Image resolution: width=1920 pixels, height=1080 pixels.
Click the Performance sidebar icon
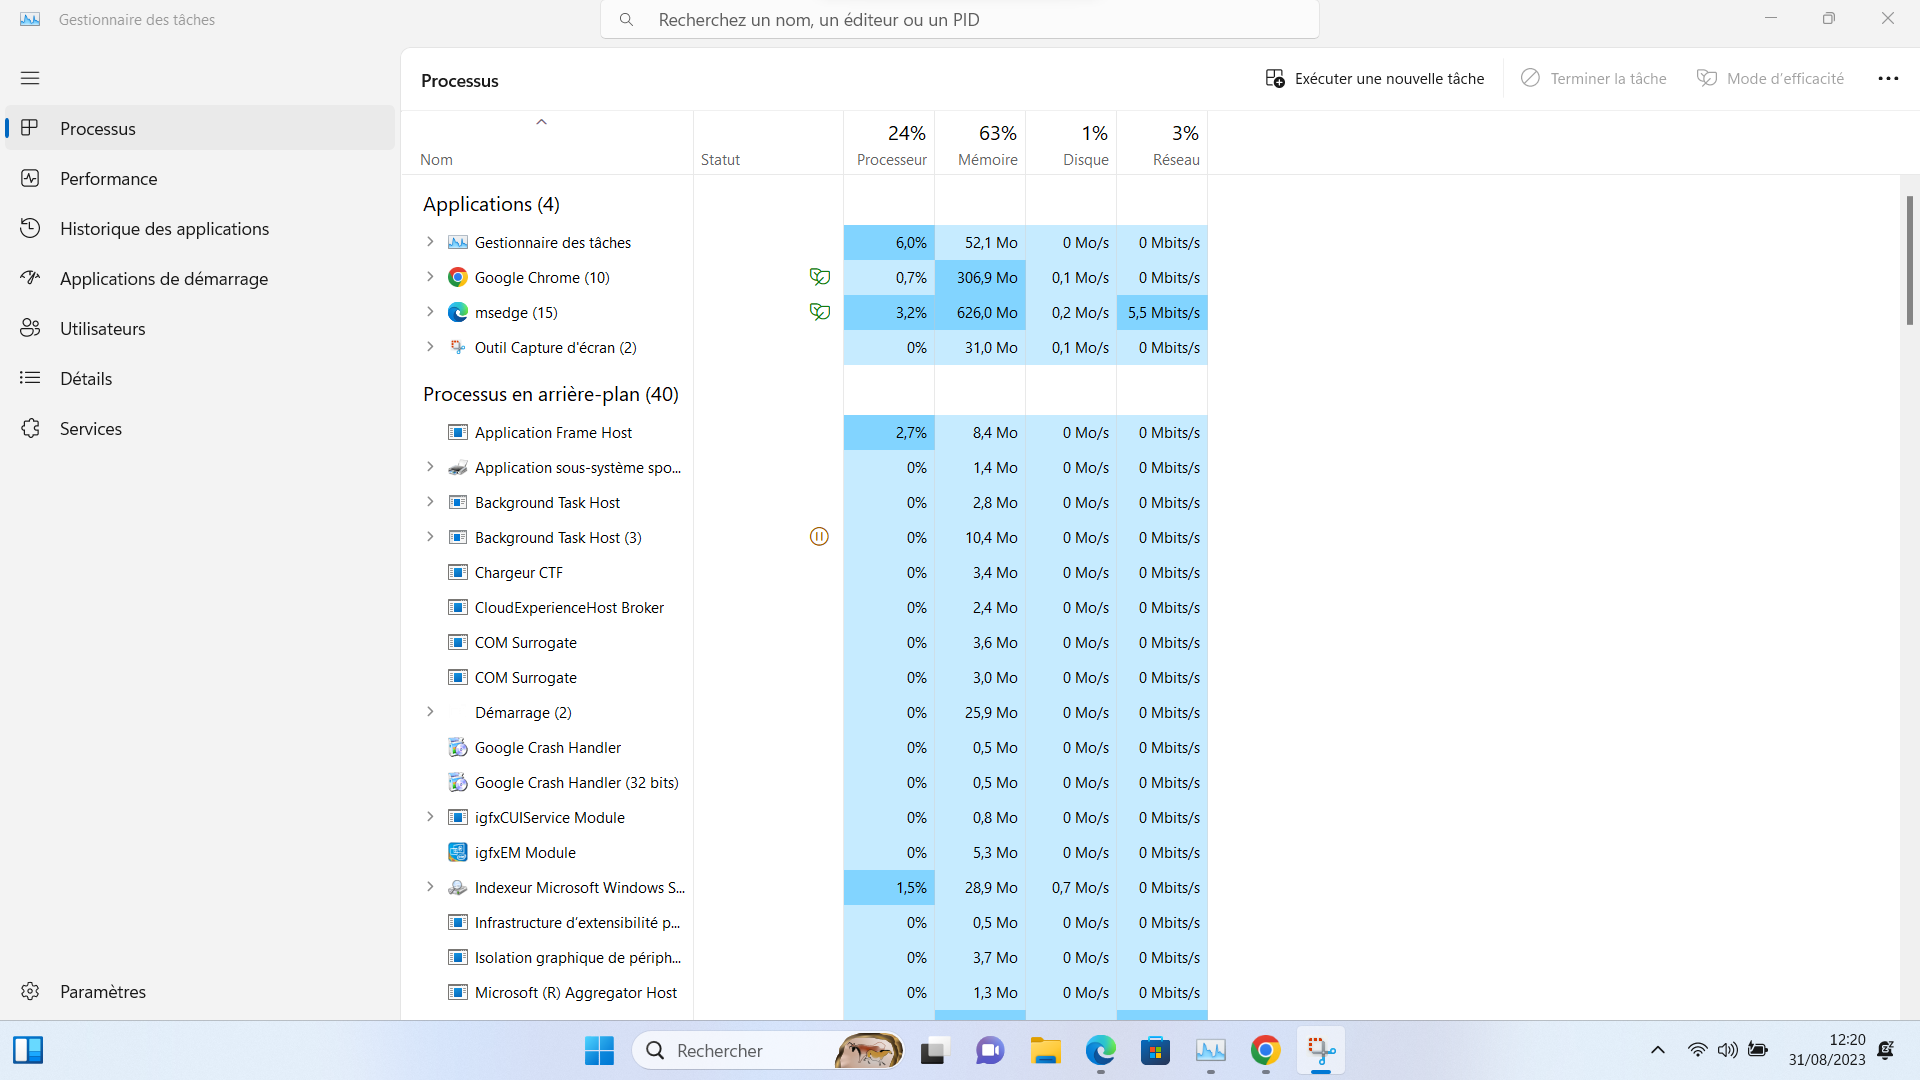coord(30,178)
